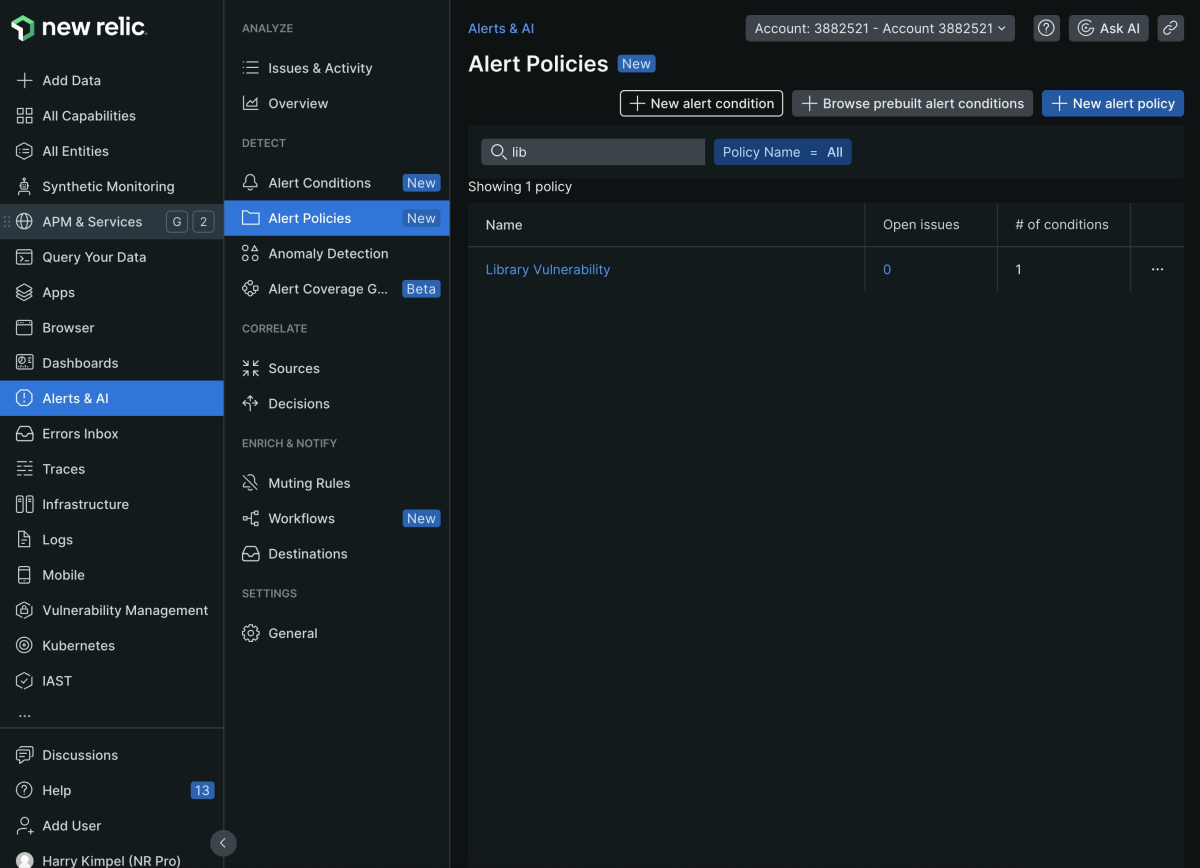The height and width of the screenshot is (868, 1200).
Task: Open the row actions ellipsis for Library Vulnerability
Action: 1157,269
